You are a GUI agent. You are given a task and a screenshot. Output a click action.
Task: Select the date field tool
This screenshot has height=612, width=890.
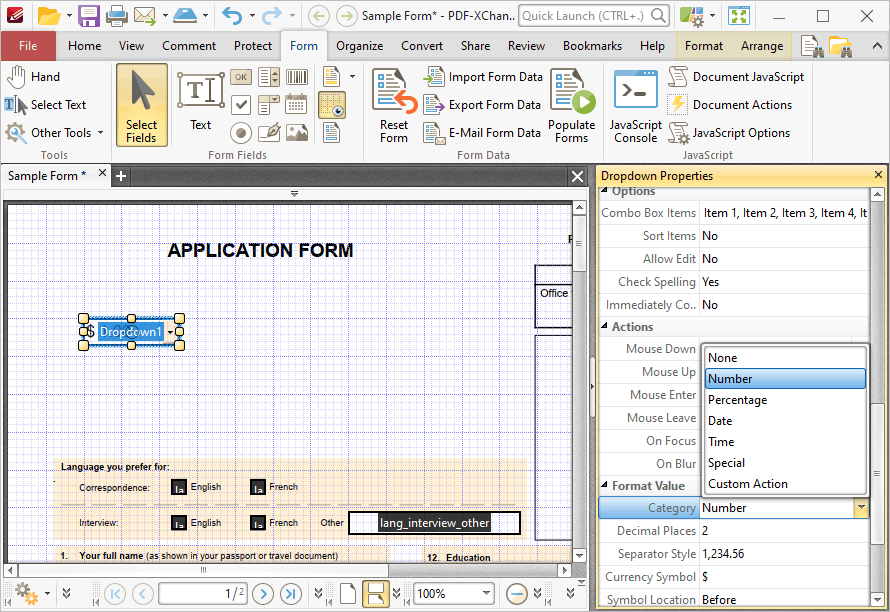(x=296, y=105)
